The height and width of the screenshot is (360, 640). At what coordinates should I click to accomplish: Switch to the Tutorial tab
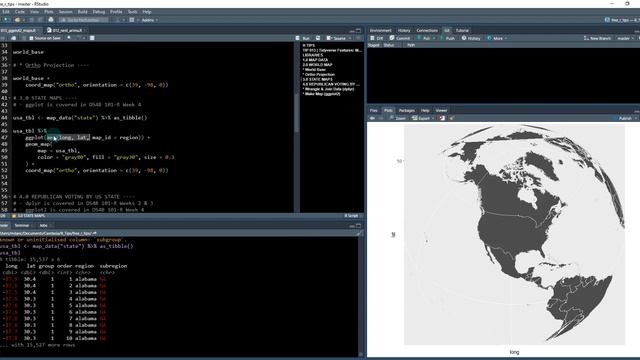click(462, 30)
